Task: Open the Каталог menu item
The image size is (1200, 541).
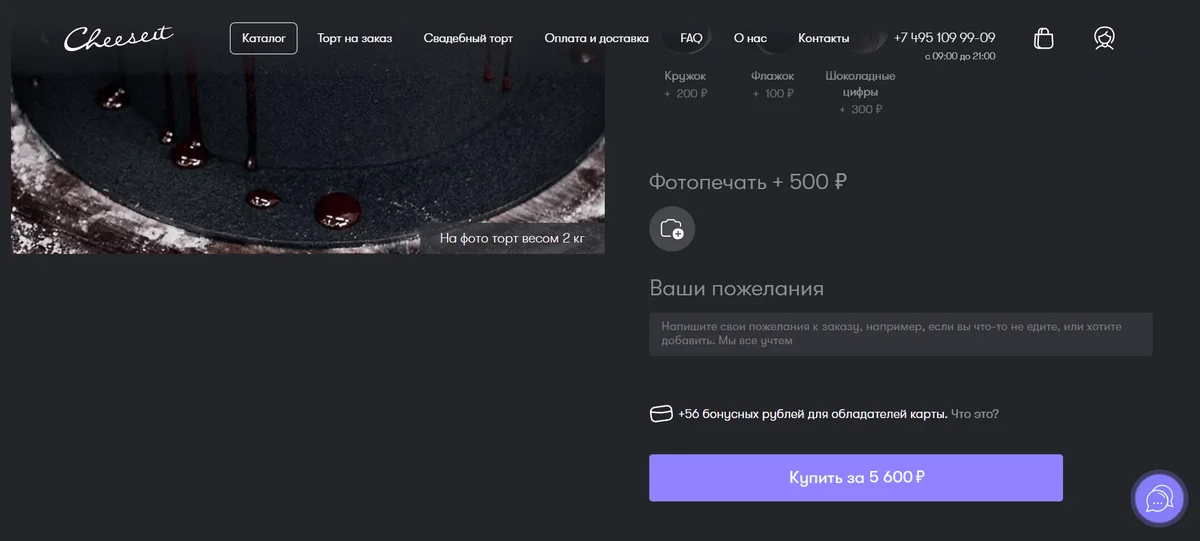Action: click(x=264, y=38)
